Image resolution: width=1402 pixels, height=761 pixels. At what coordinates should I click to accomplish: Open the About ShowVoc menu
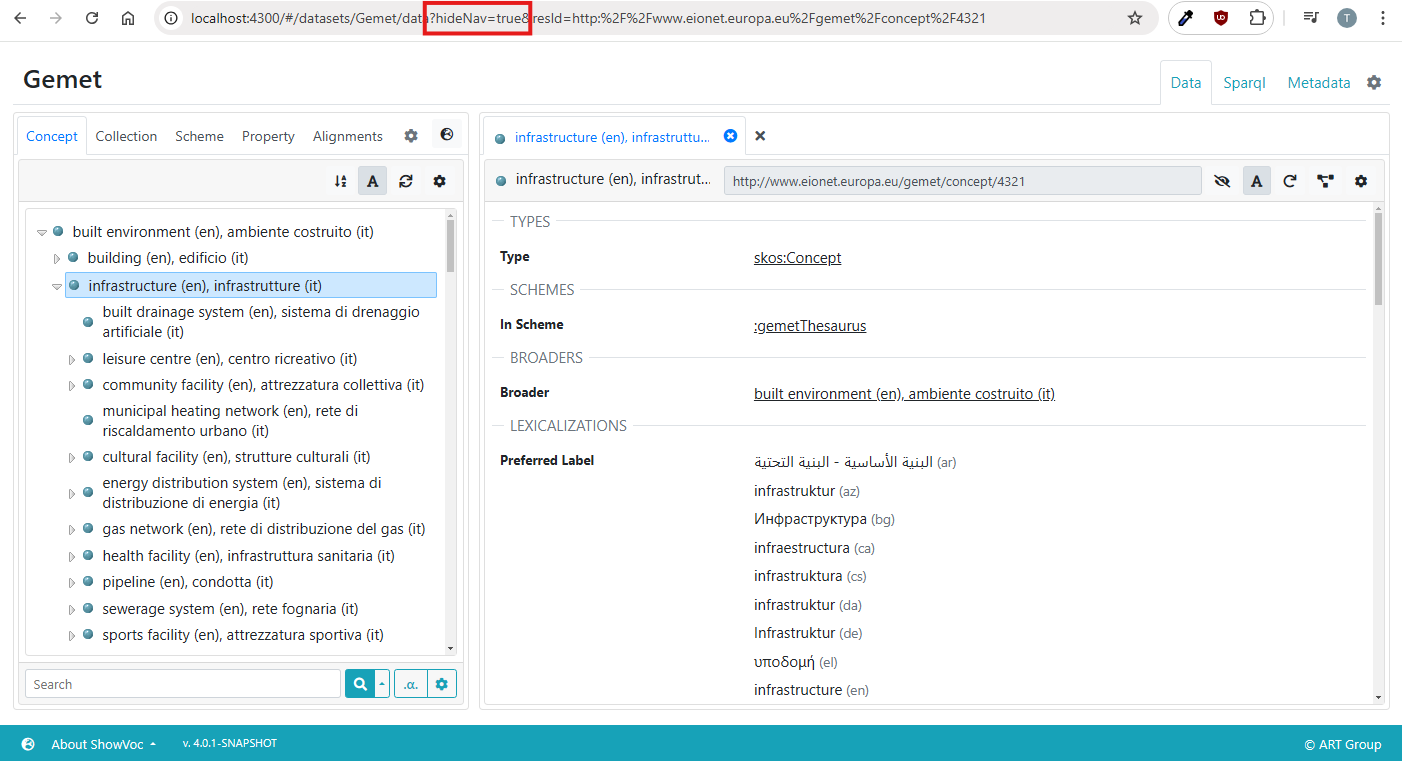(103, 744)
